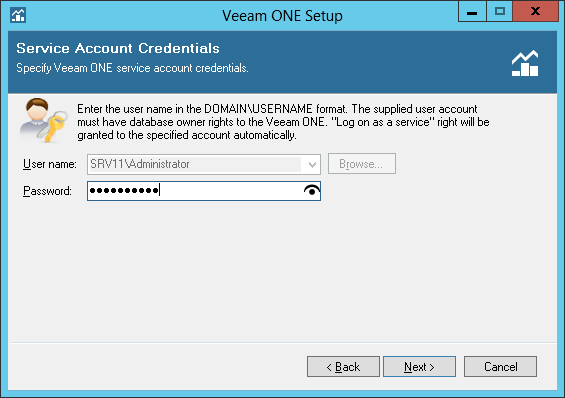Viewport: 565px width, 398px height.
Task: Click the Veeam ONE title bar app icon
Action: coord(18,15)
